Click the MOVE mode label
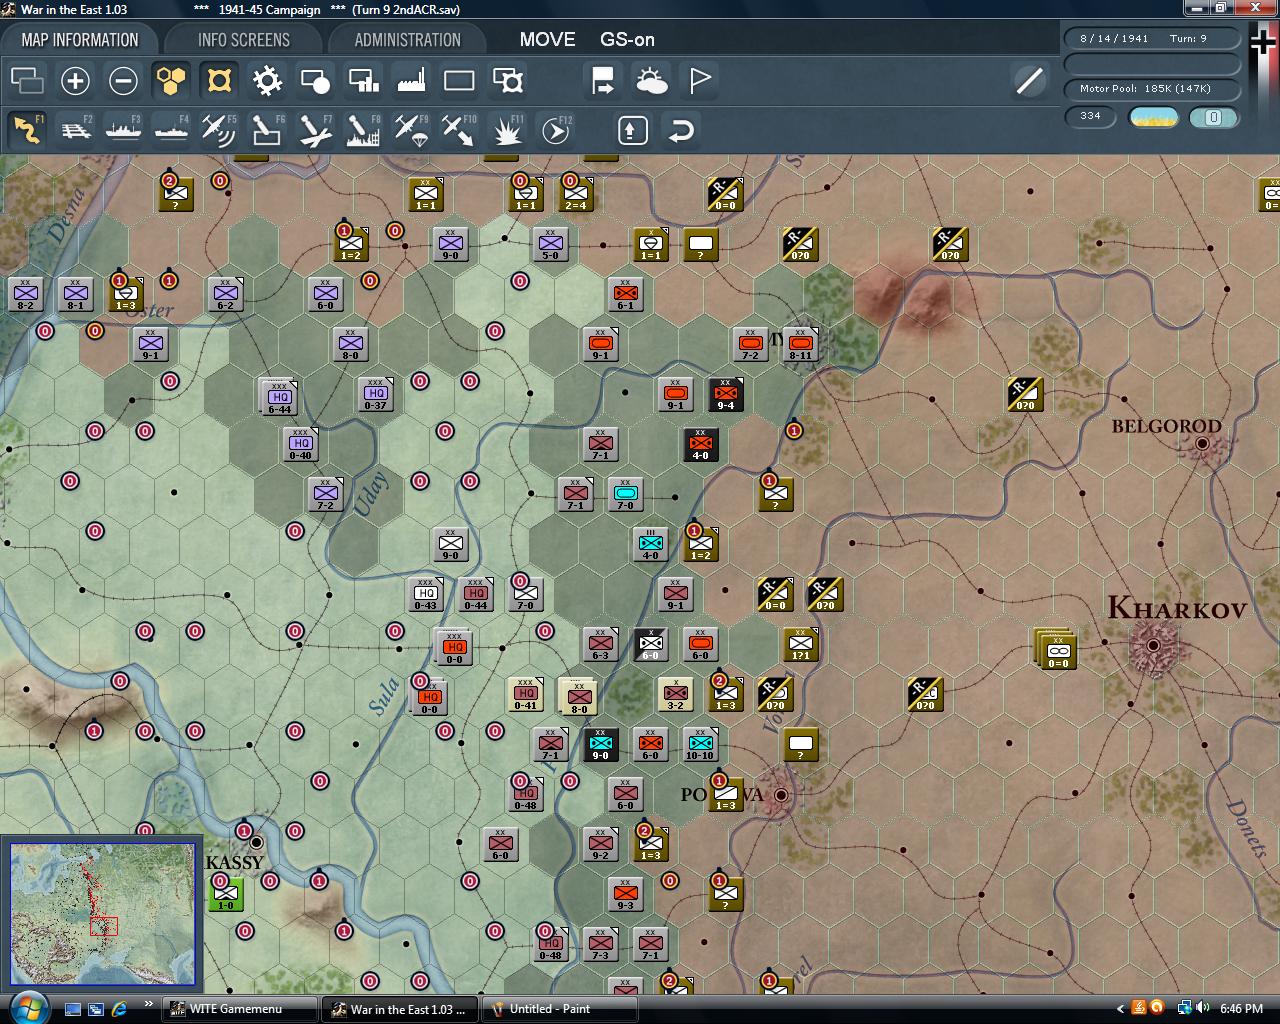The width and height of the screenshot is (1280, 1024). [x=547, y=40]
